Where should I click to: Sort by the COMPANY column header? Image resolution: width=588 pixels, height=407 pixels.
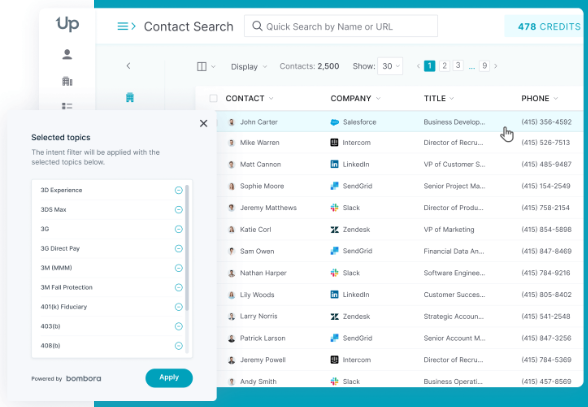coord(355,98)
